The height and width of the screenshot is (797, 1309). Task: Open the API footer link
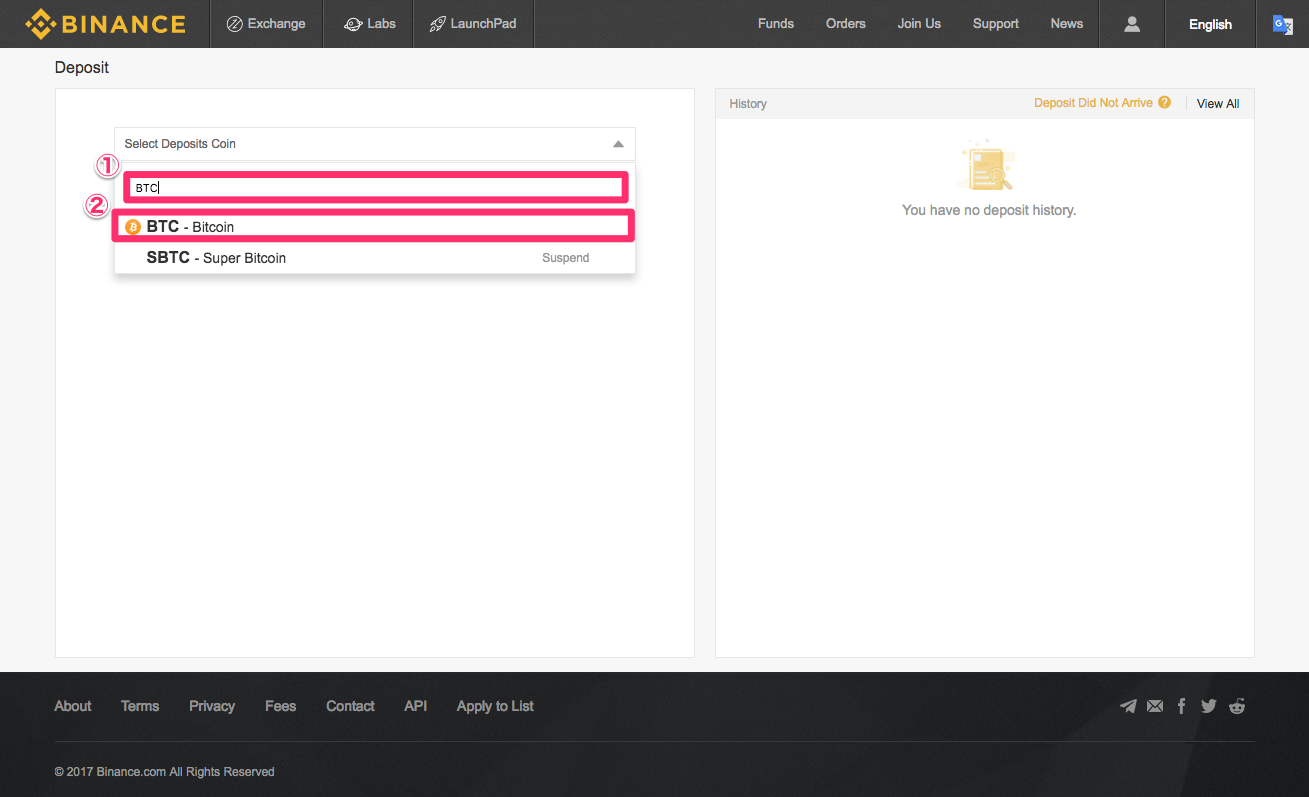[x=416, y=706]
